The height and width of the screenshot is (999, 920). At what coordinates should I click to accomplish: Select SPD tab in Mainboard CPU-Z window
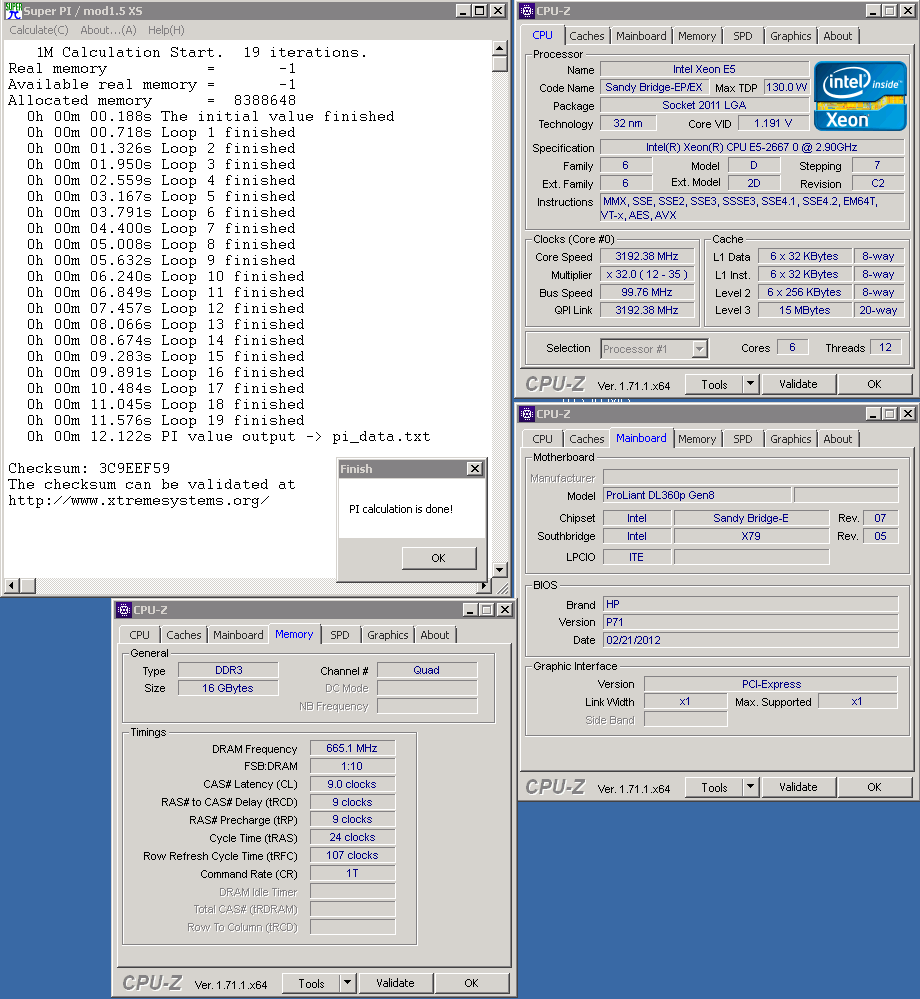click(743, 439)
